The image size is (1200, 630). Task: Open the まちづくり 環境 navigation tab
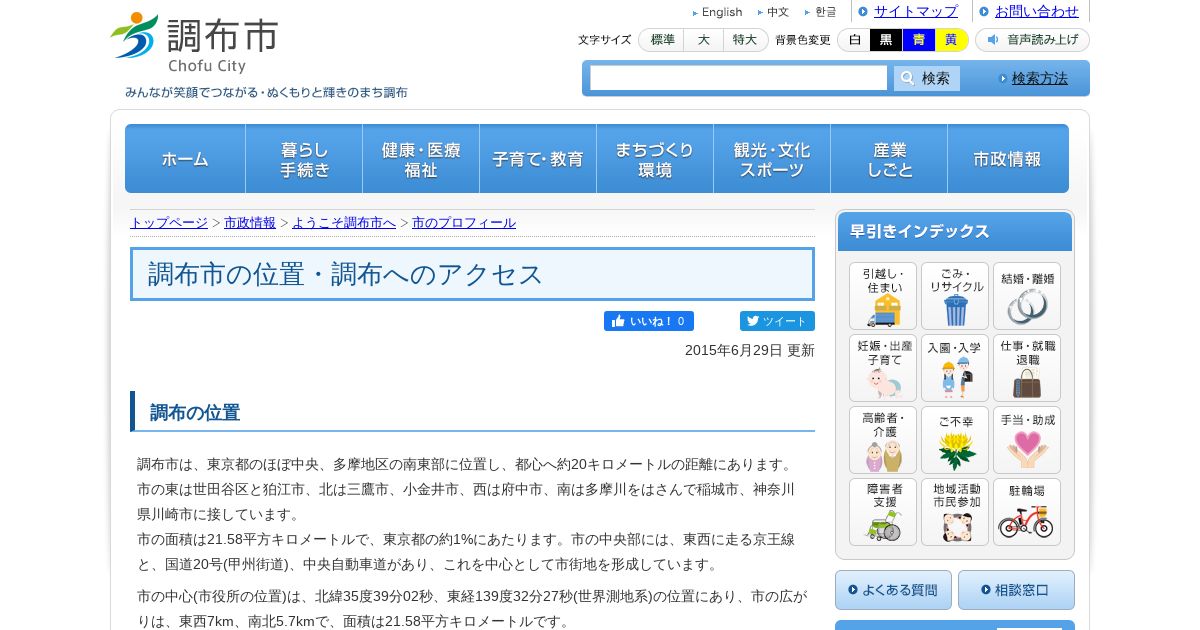tap(655, 159)
